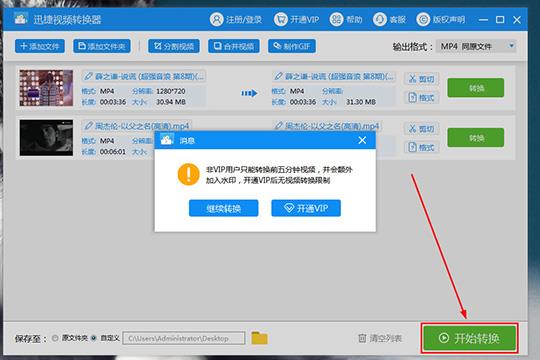This screenshot has width=540, height=360.
Task: Close the converter window
Action: point(517,20)
